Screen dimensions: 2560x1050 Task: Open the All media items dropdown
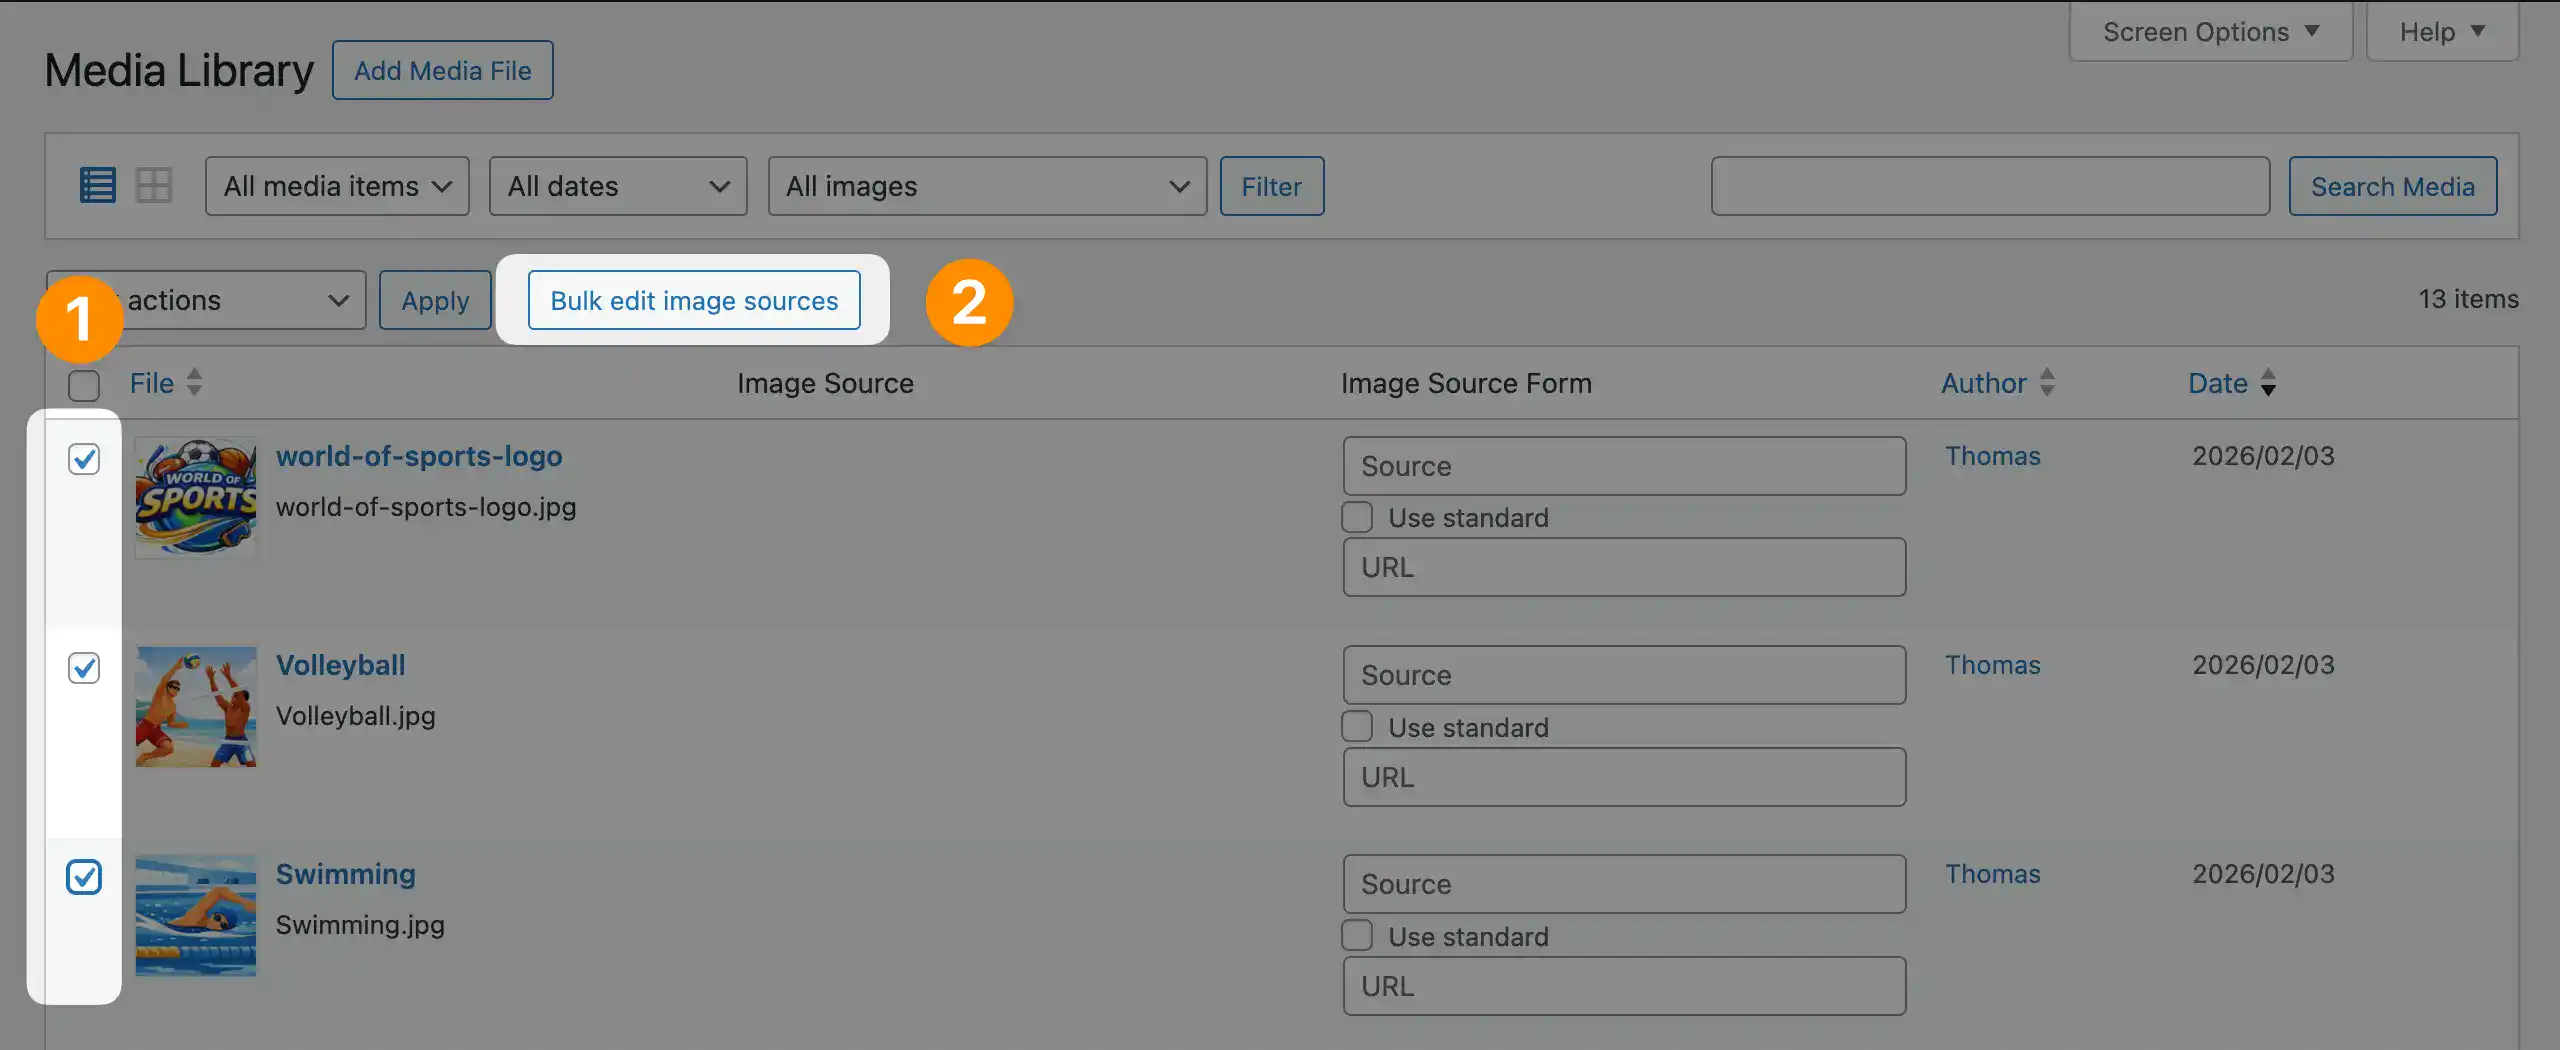(337, 186)
